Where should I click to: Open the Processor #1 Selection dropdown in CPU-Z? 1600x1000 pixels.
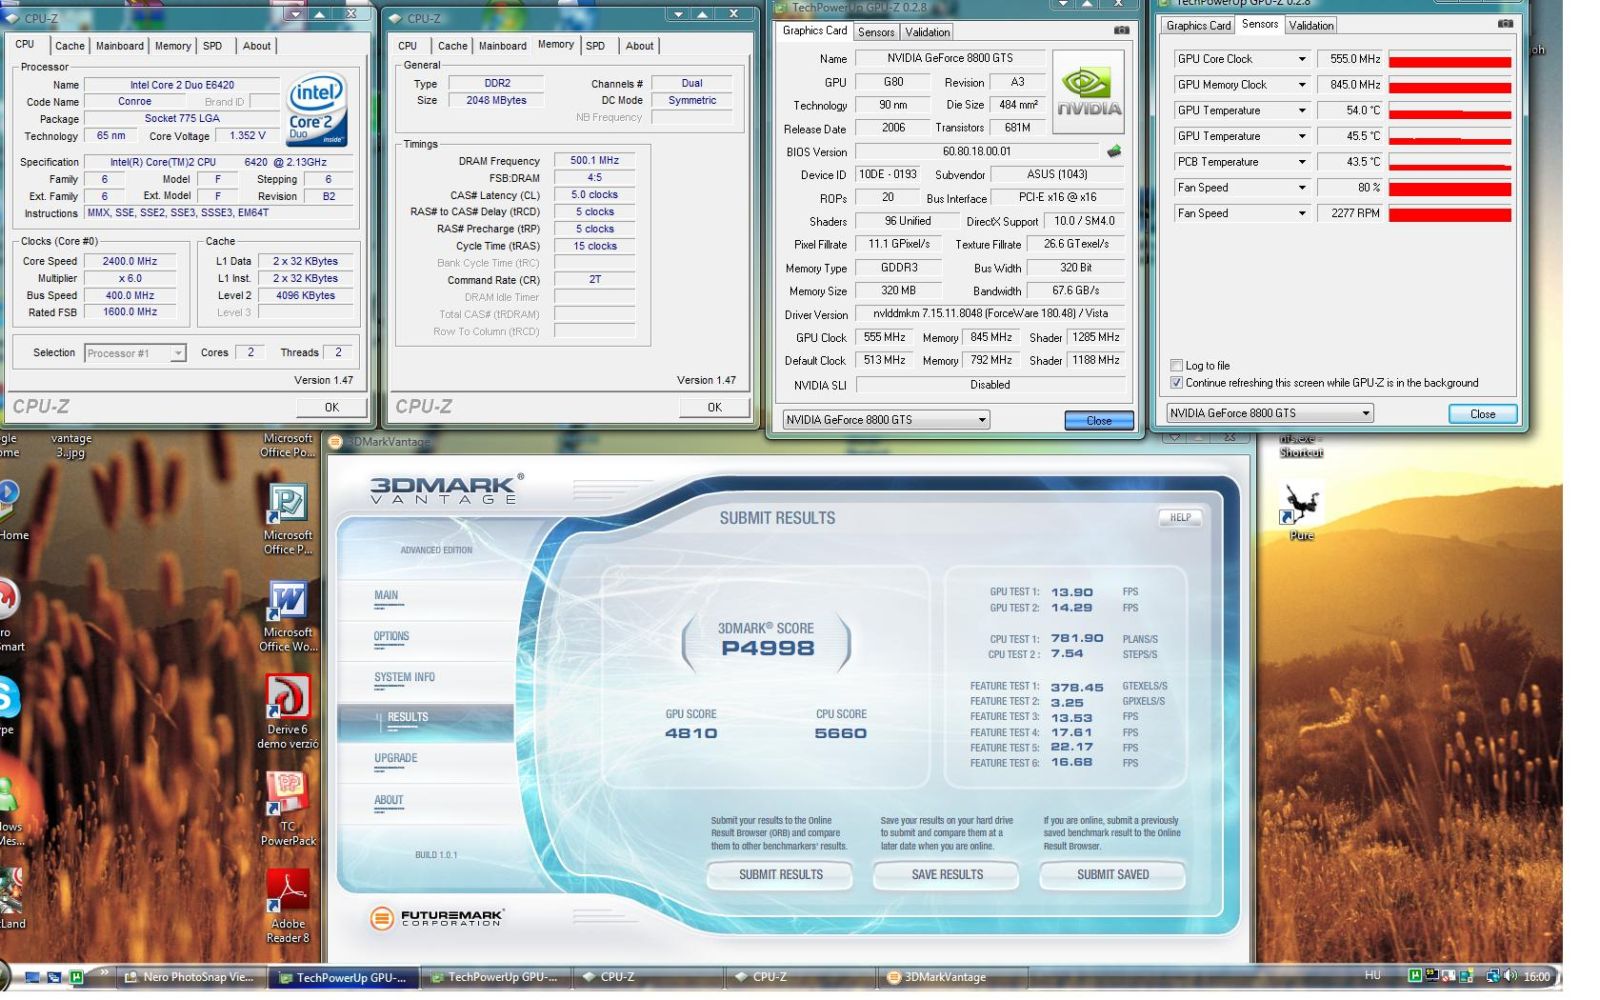pyautogui.click(x=135, y=353)
